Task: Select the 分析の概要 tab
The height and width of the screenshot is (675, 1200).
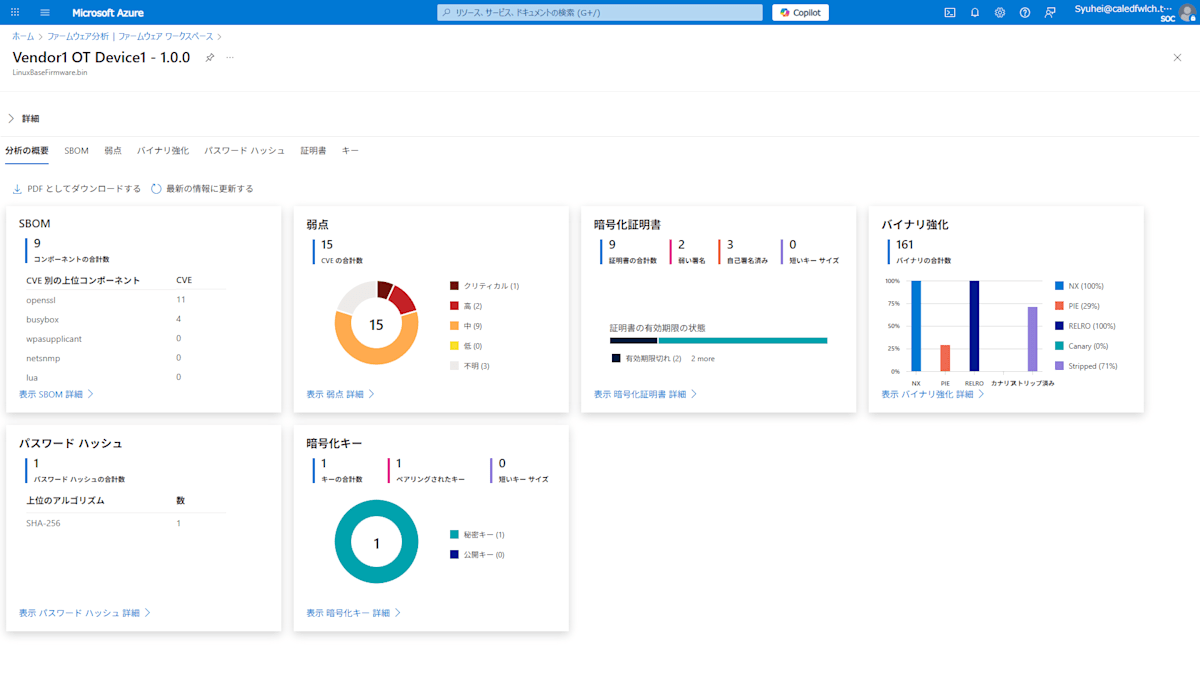Action: tap(27, 150)
